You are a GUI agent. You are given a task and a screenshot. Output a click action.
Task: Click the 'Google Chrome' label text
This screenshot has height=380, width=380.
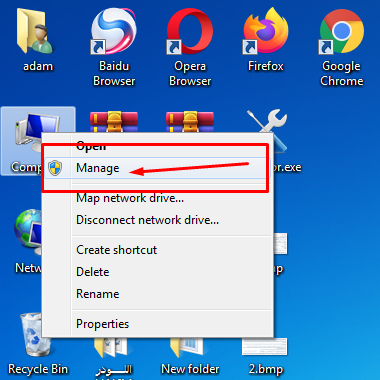[342, 73]
